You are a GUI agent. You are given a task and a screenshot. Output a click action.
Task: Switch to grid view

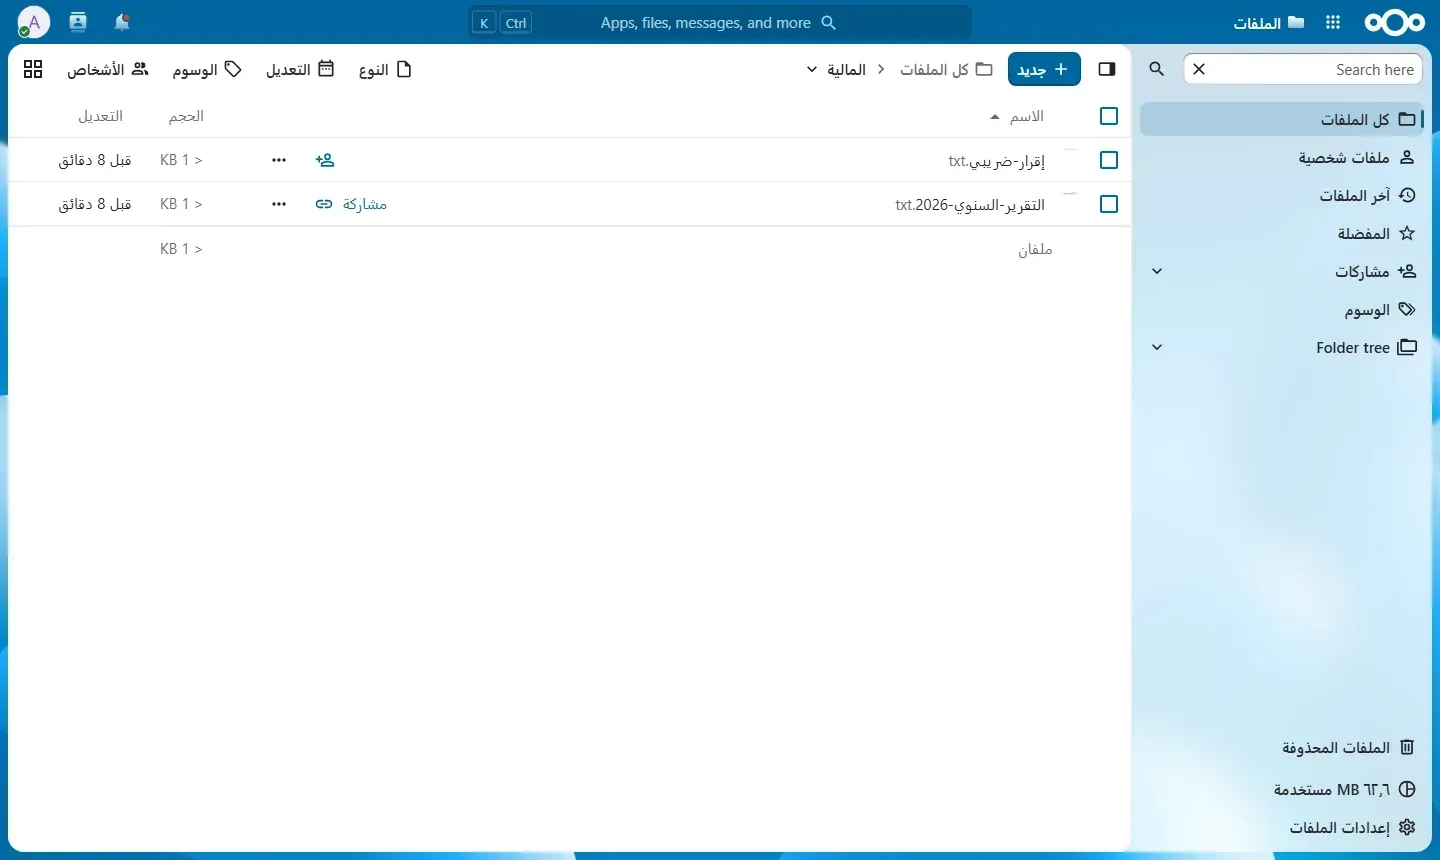tap(33, 69)
